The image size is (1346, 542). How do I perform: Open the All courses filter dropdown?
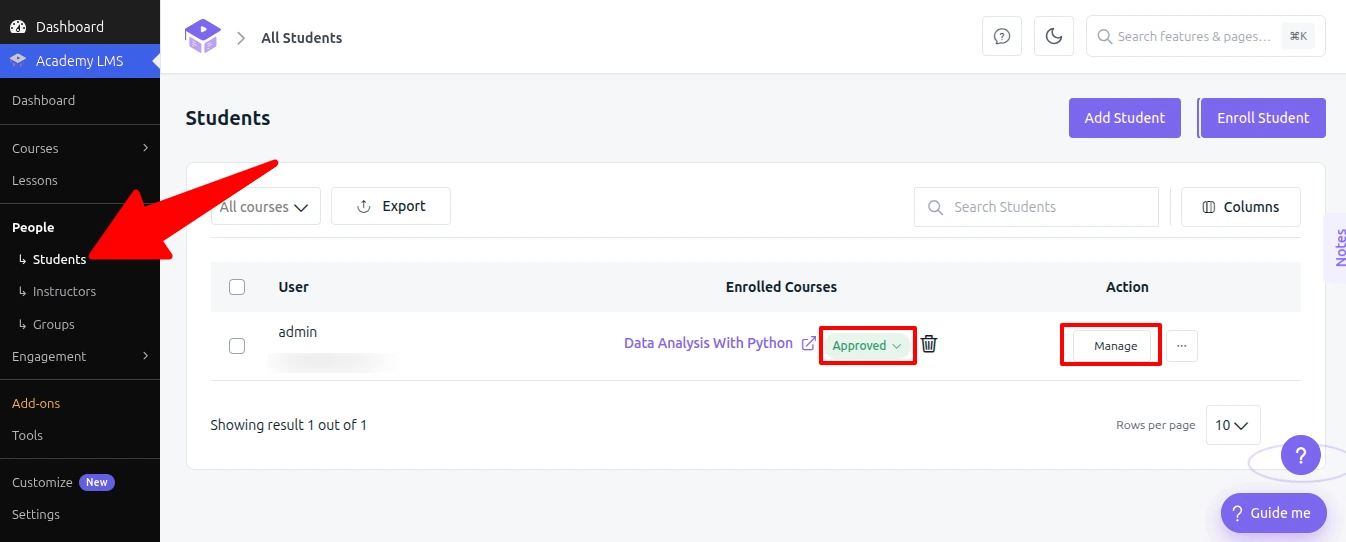265,207
